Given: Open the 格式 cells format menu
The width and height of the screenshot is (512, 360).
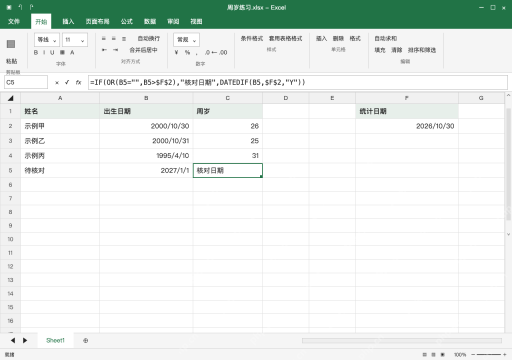Looking at the screenshot, I should [355, 39].
